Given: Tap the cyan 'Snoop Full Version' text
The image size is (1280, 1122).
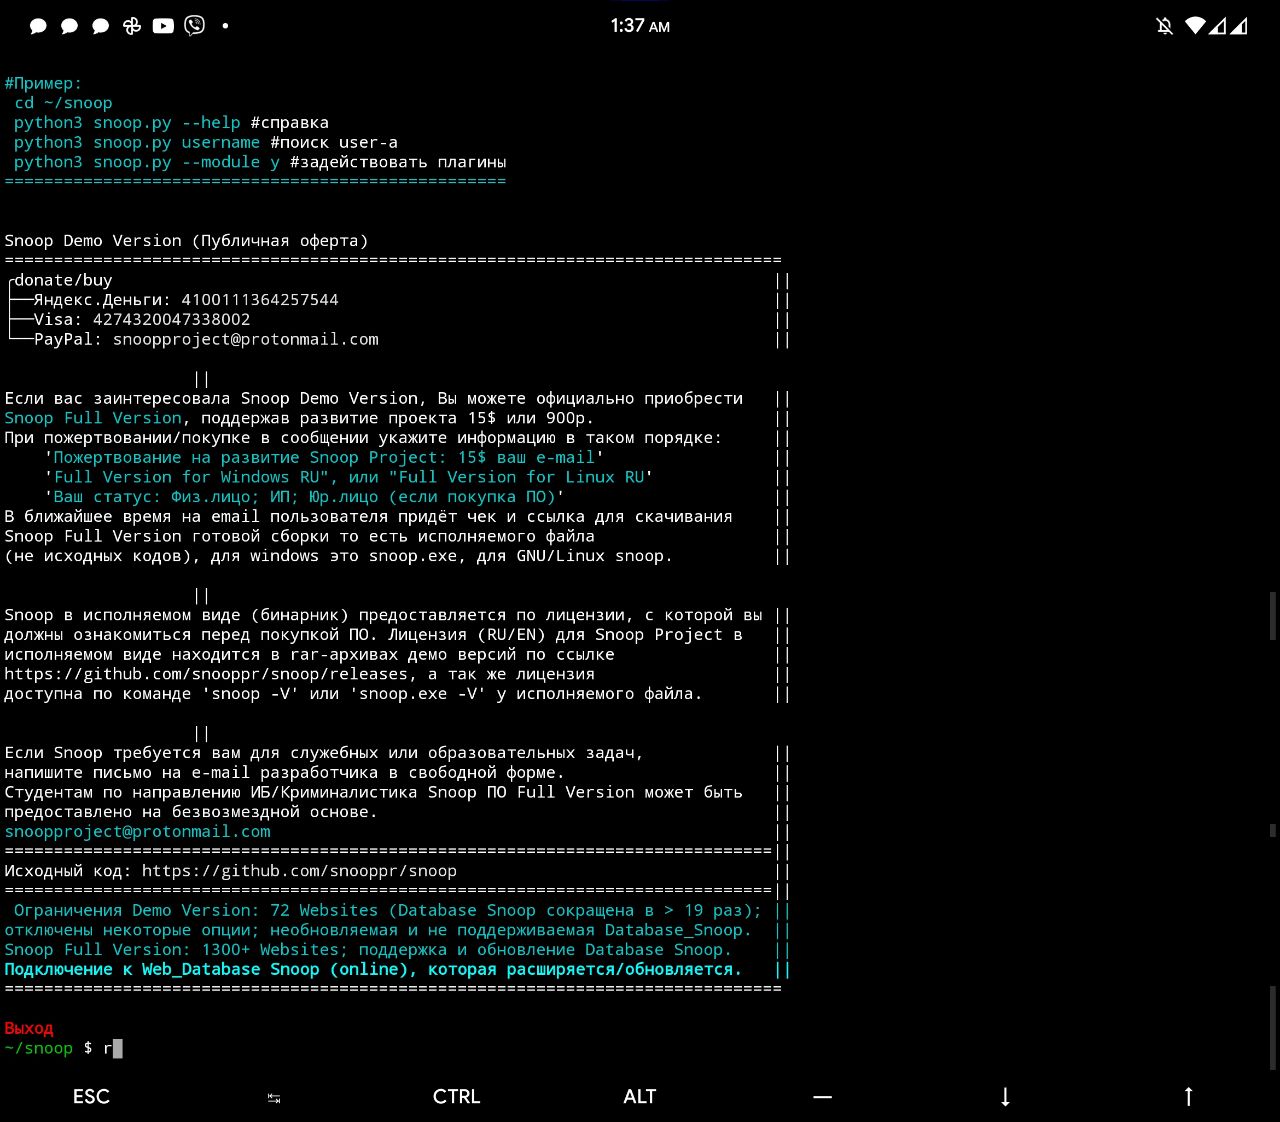Looking at the screenshot, I should (x=93, y=418).
